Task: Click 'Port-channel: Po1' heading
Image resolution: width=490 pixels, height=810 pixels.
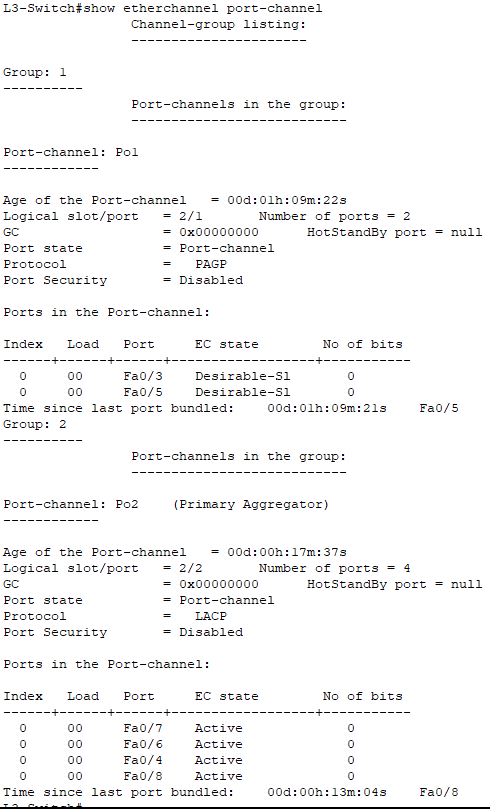Action: (x=71, y=152)
